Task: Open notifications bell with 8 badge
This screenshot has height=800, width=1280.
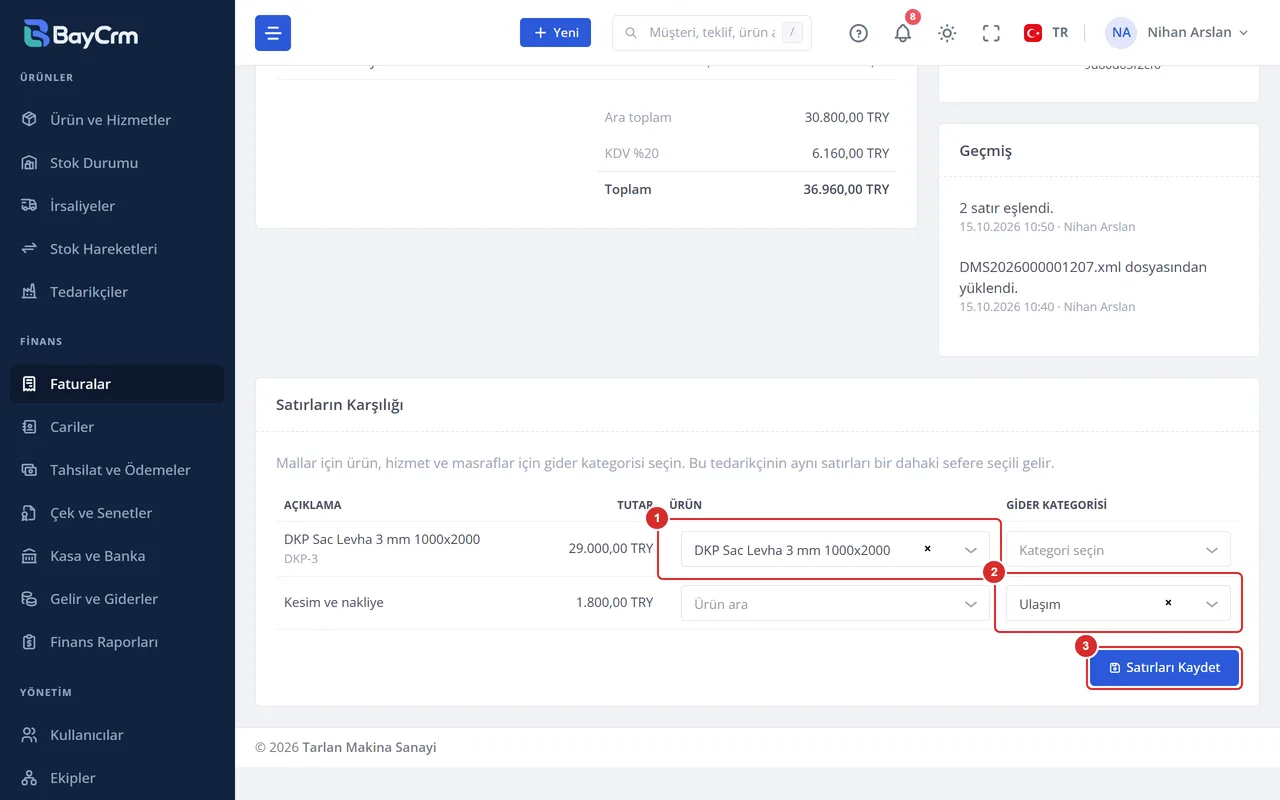Action: click(903, 33)
